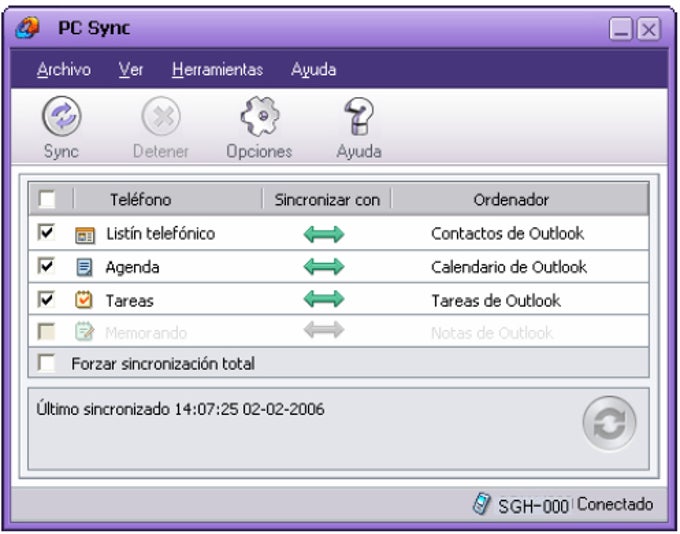
Task: Open the Ver menu
Action: pos(131,69)
